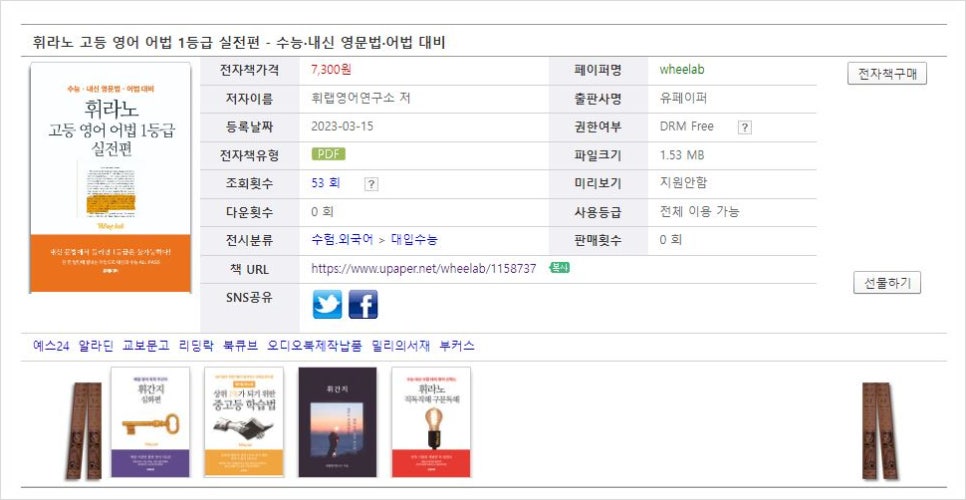Image resolution: width=966 pixels, height=500 pixels.
Task: Open the 밀리의서재 link
Action: pos(400,346)
